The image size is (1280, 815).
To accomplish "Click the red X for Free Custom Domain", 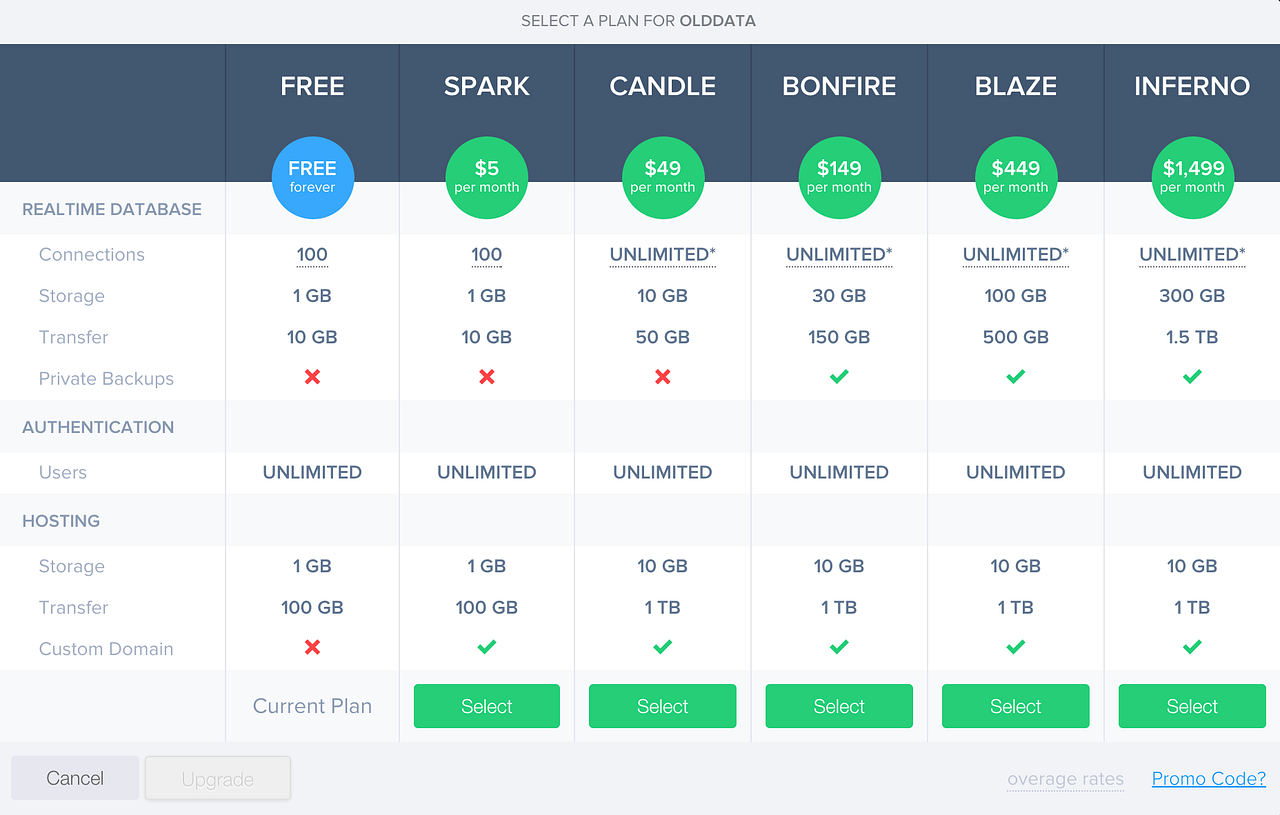I will [312, 647].
